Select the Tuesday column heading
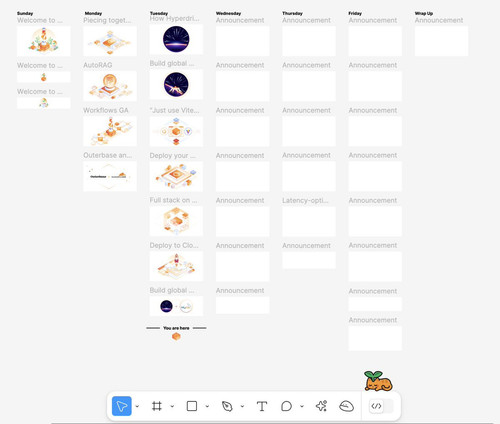Screen dimensions: 500x424 pos(159,13)
